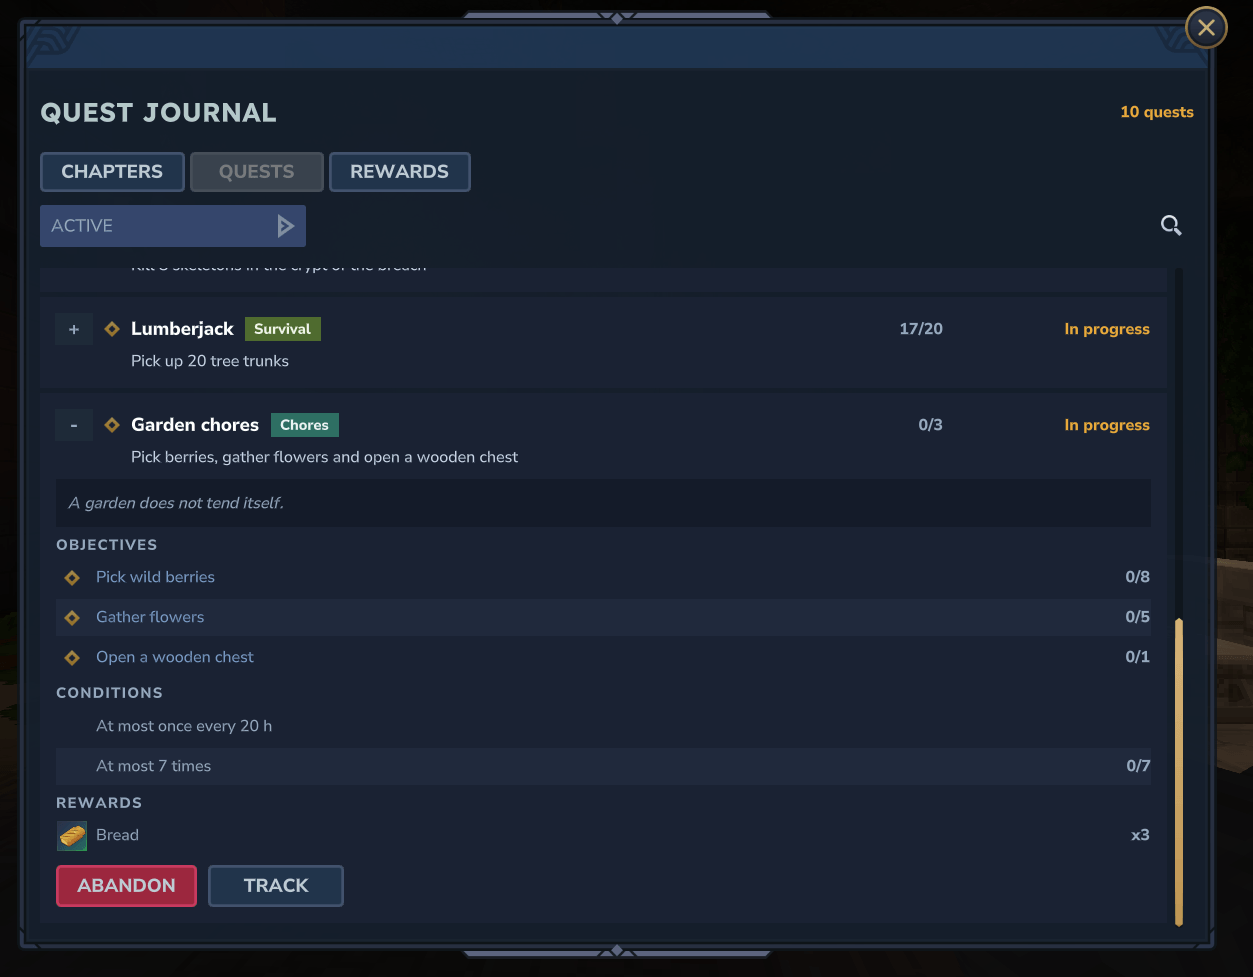Click the search magnifier icon
The width and height of the screenshot is (1253, 977).
tap(1171, 225)
